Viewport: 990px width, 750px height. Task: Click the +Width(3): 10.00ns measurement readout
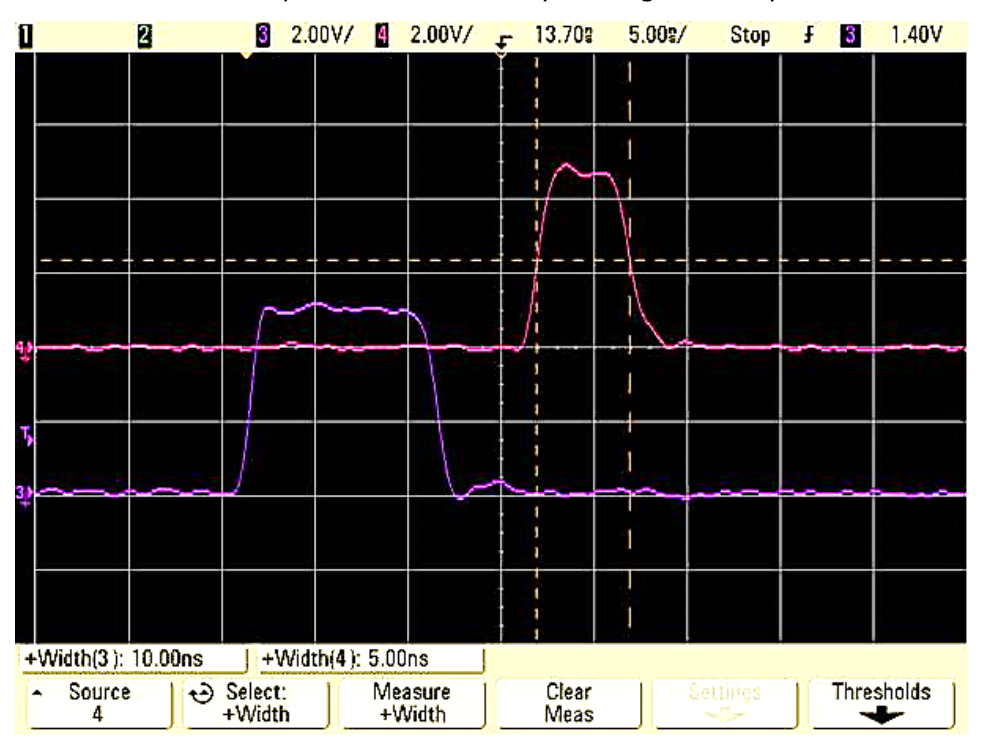tap(133, 658)
